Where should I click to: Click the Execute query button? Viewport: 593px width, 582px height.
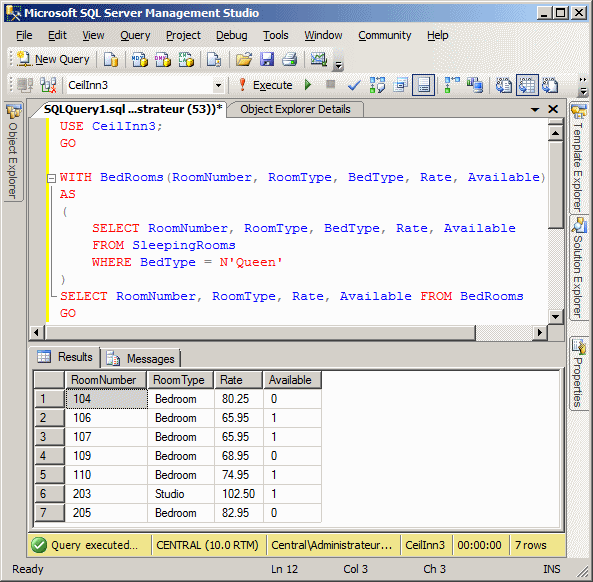tap(266, 85)
